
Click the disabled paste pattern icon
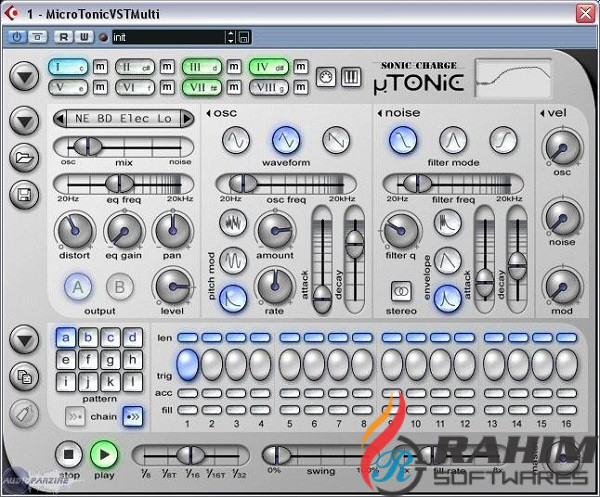tap(24, 414)
